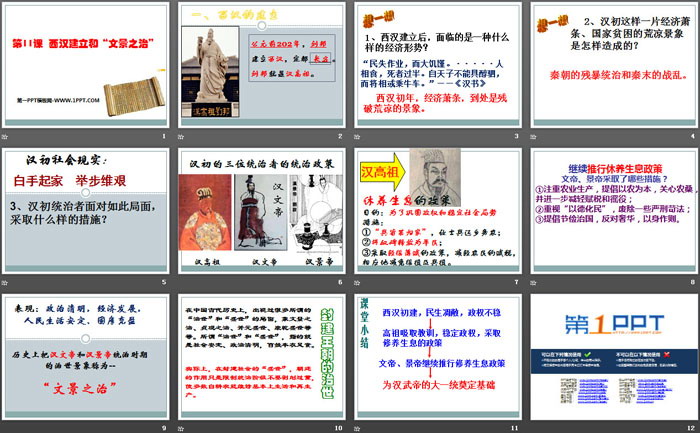Image resolution: width=700 pixels, height=433 pixels.
Task: Select slide 9 ending with 文景之治
Action: (x=86, y=357)
